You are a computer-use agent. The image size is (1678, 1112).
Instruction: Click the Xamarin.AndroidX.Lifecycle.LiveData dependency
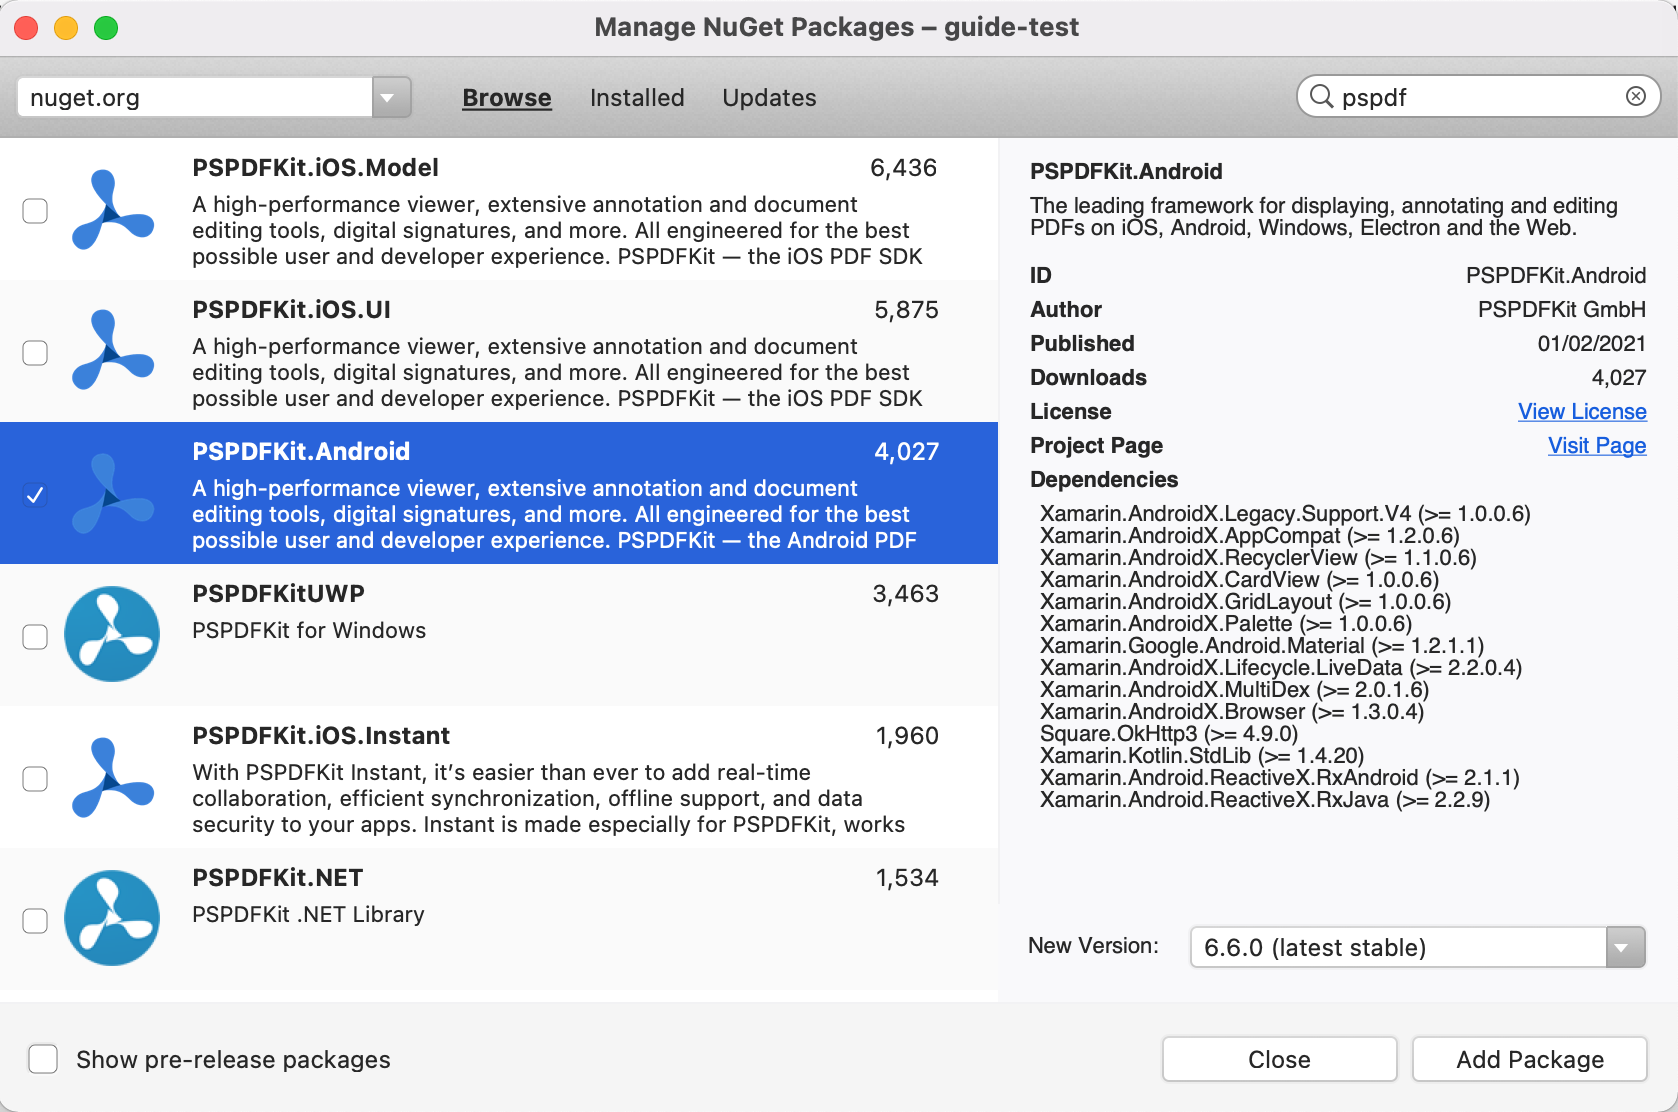1281,668
